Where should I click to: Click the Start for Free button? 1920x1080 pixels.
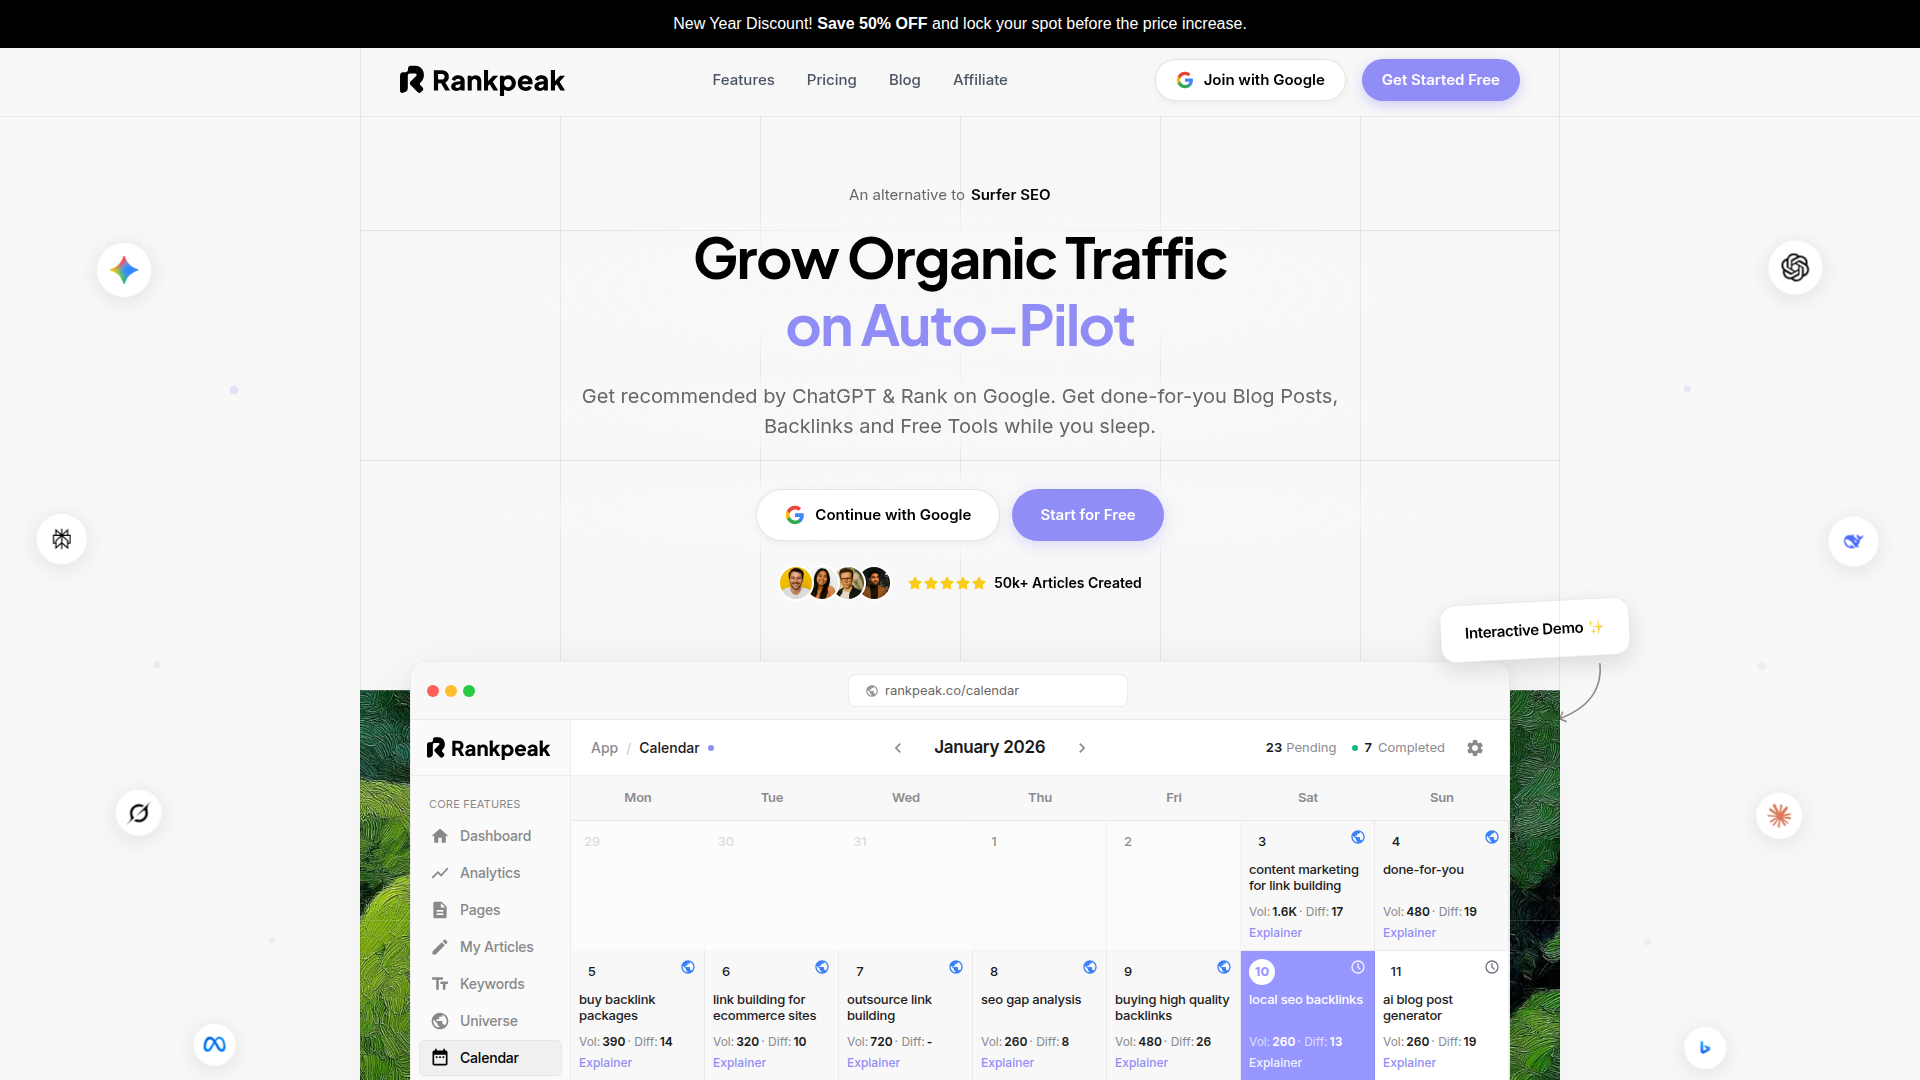pos(1087,514)
